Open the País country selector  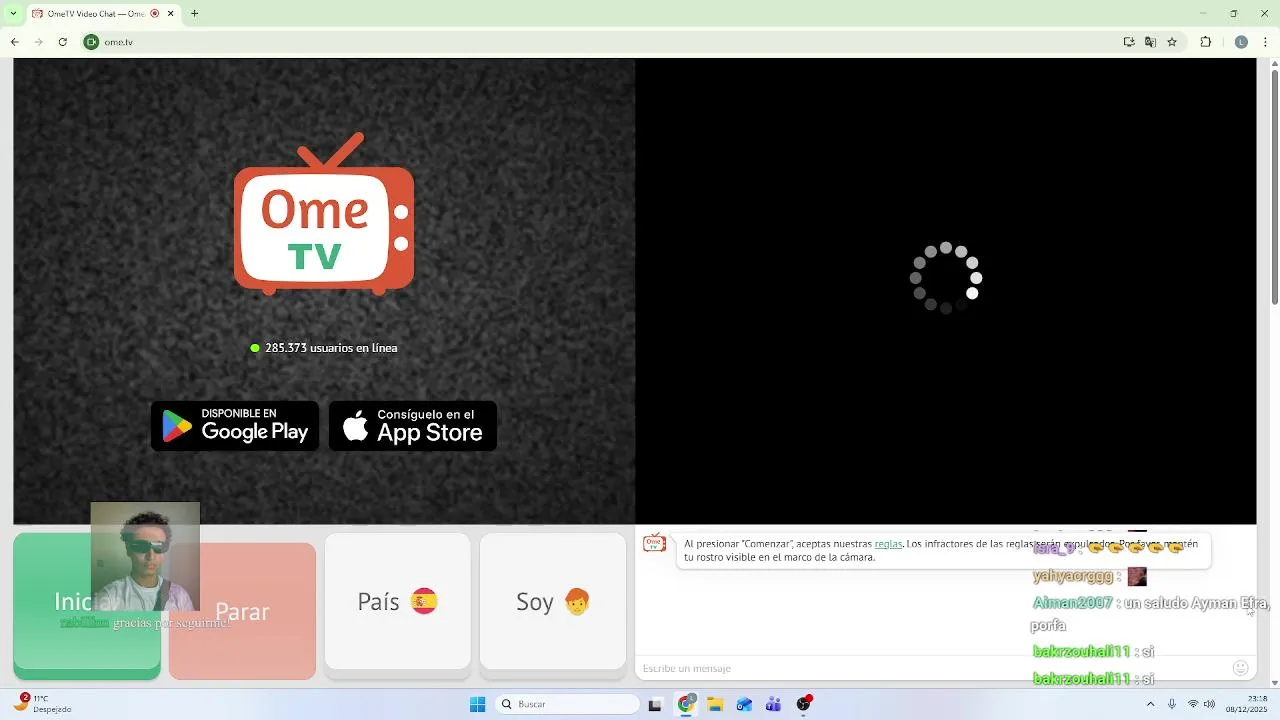click(x=398, y=602)
